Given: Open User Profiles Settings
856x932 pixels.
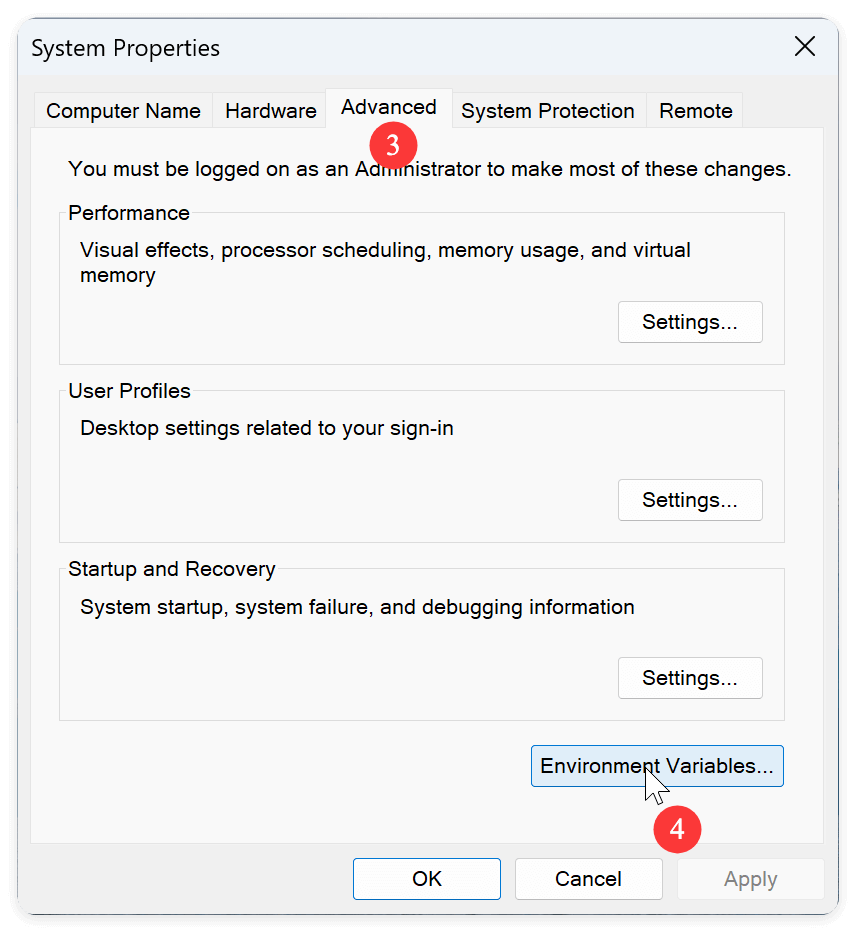Looking at the screenshot, I should tap(690, 500).
